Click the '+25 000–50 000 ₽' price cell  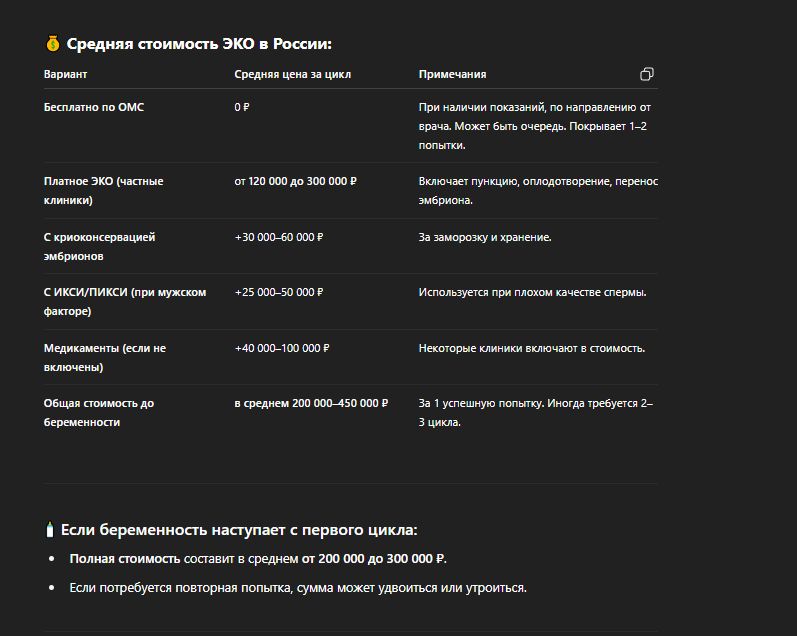pos(279,292)
